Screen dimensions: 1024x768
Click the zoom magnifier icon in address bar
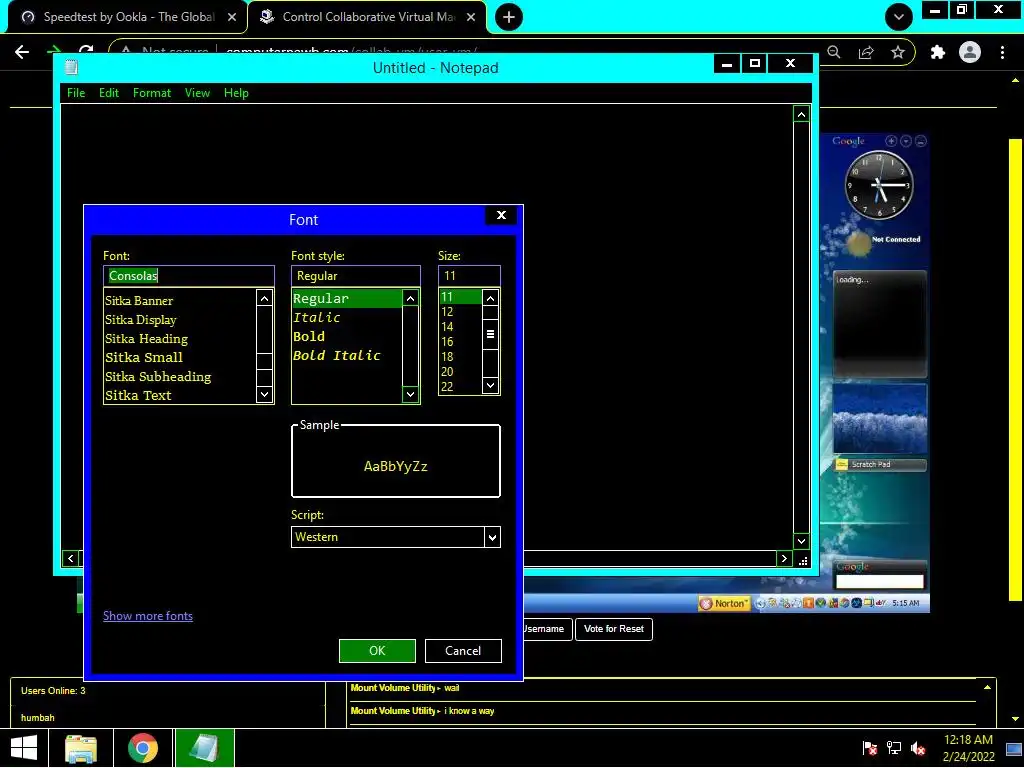point(834,52)
